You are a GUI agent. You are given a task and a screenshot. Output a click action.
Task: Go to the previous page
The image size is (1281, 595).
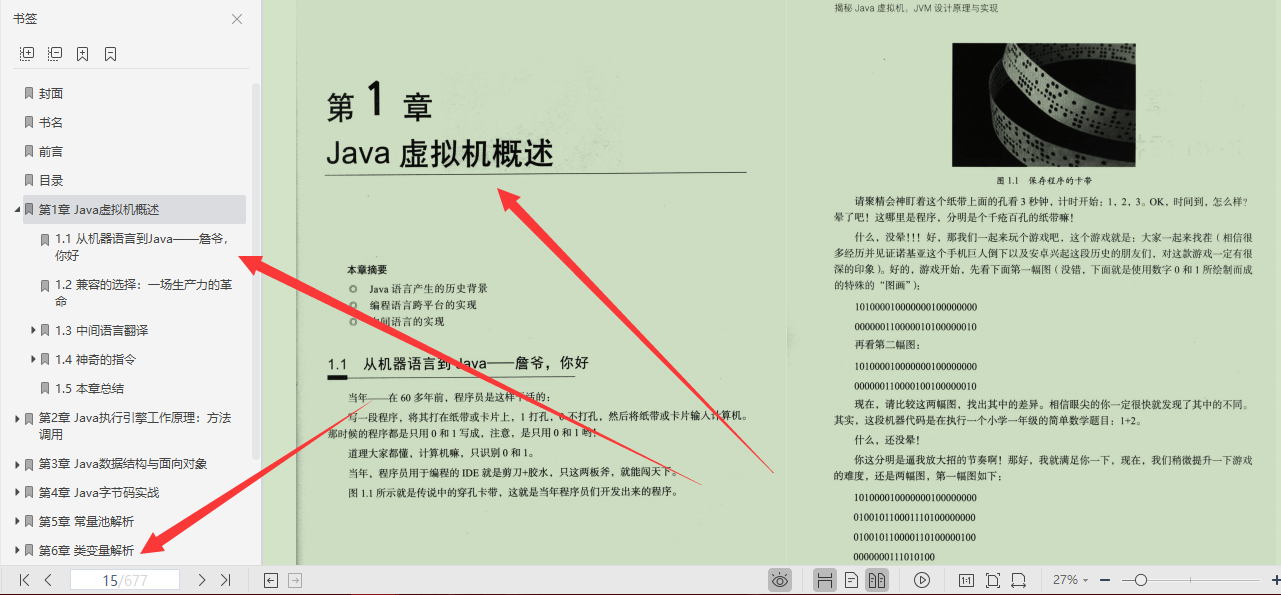click(48, 580)
